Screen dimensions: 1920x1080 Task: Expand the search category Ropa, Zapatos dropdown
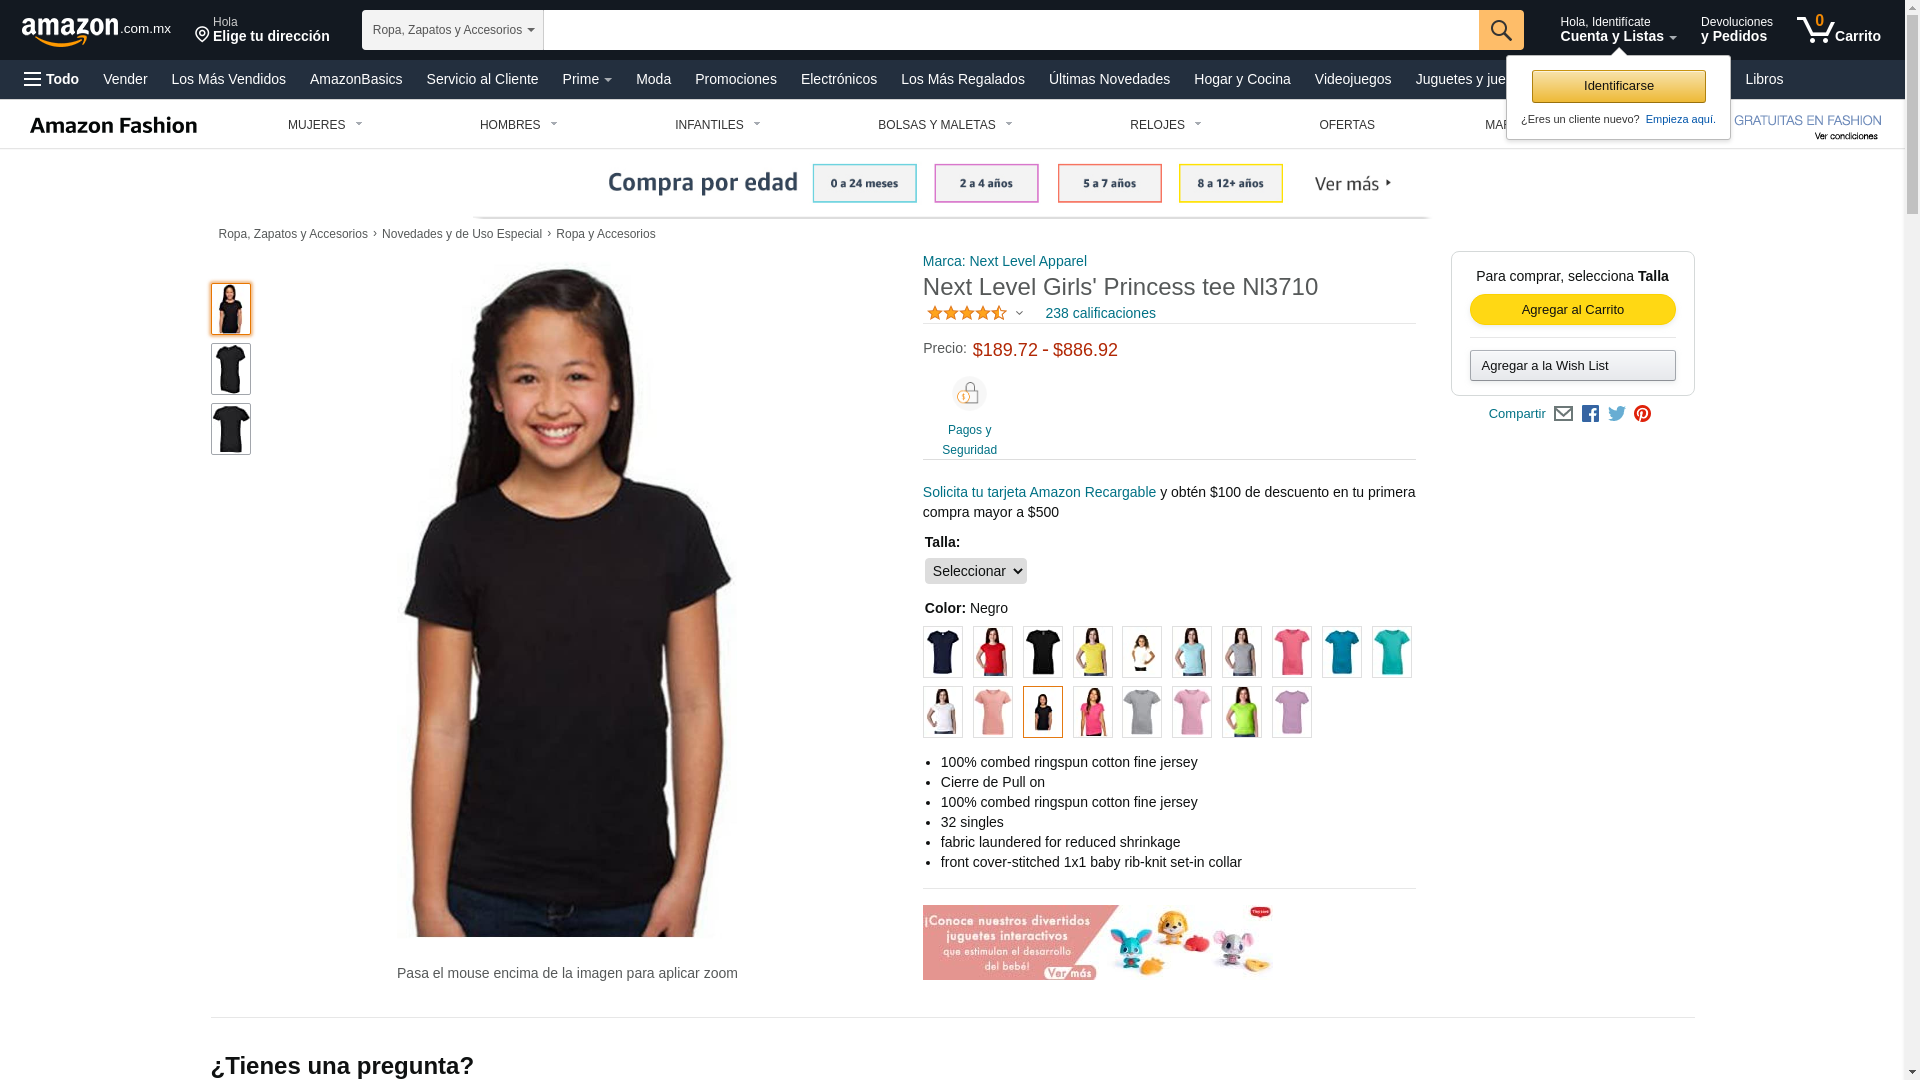(x=452, y=30)
